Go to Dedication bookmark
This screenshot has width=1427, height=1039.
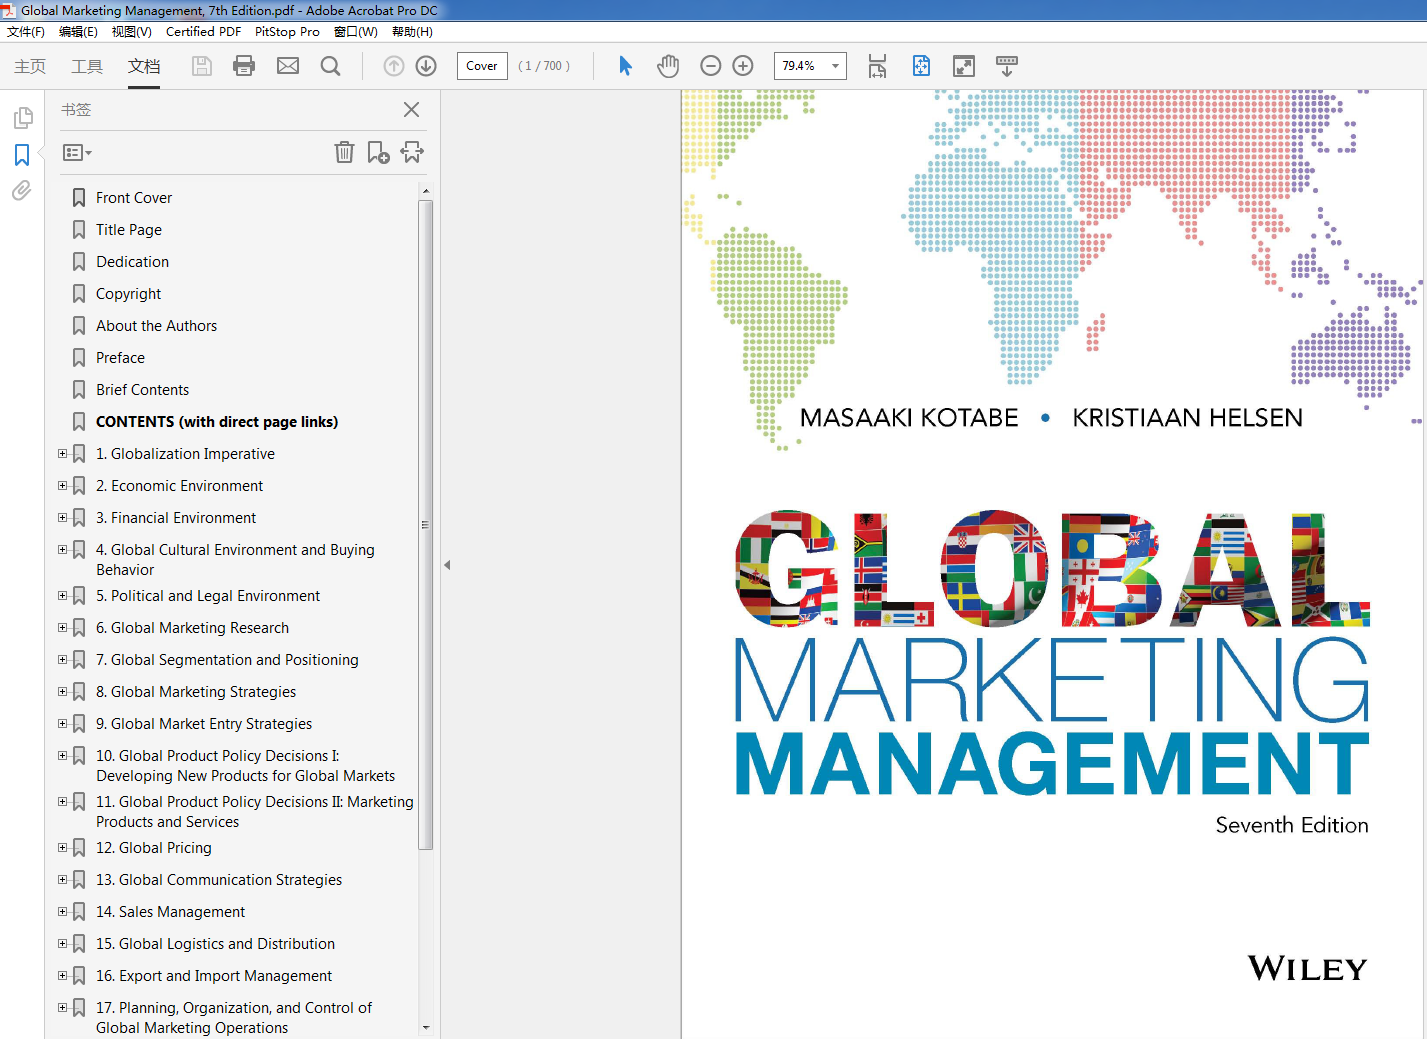(x=133, y=262)
